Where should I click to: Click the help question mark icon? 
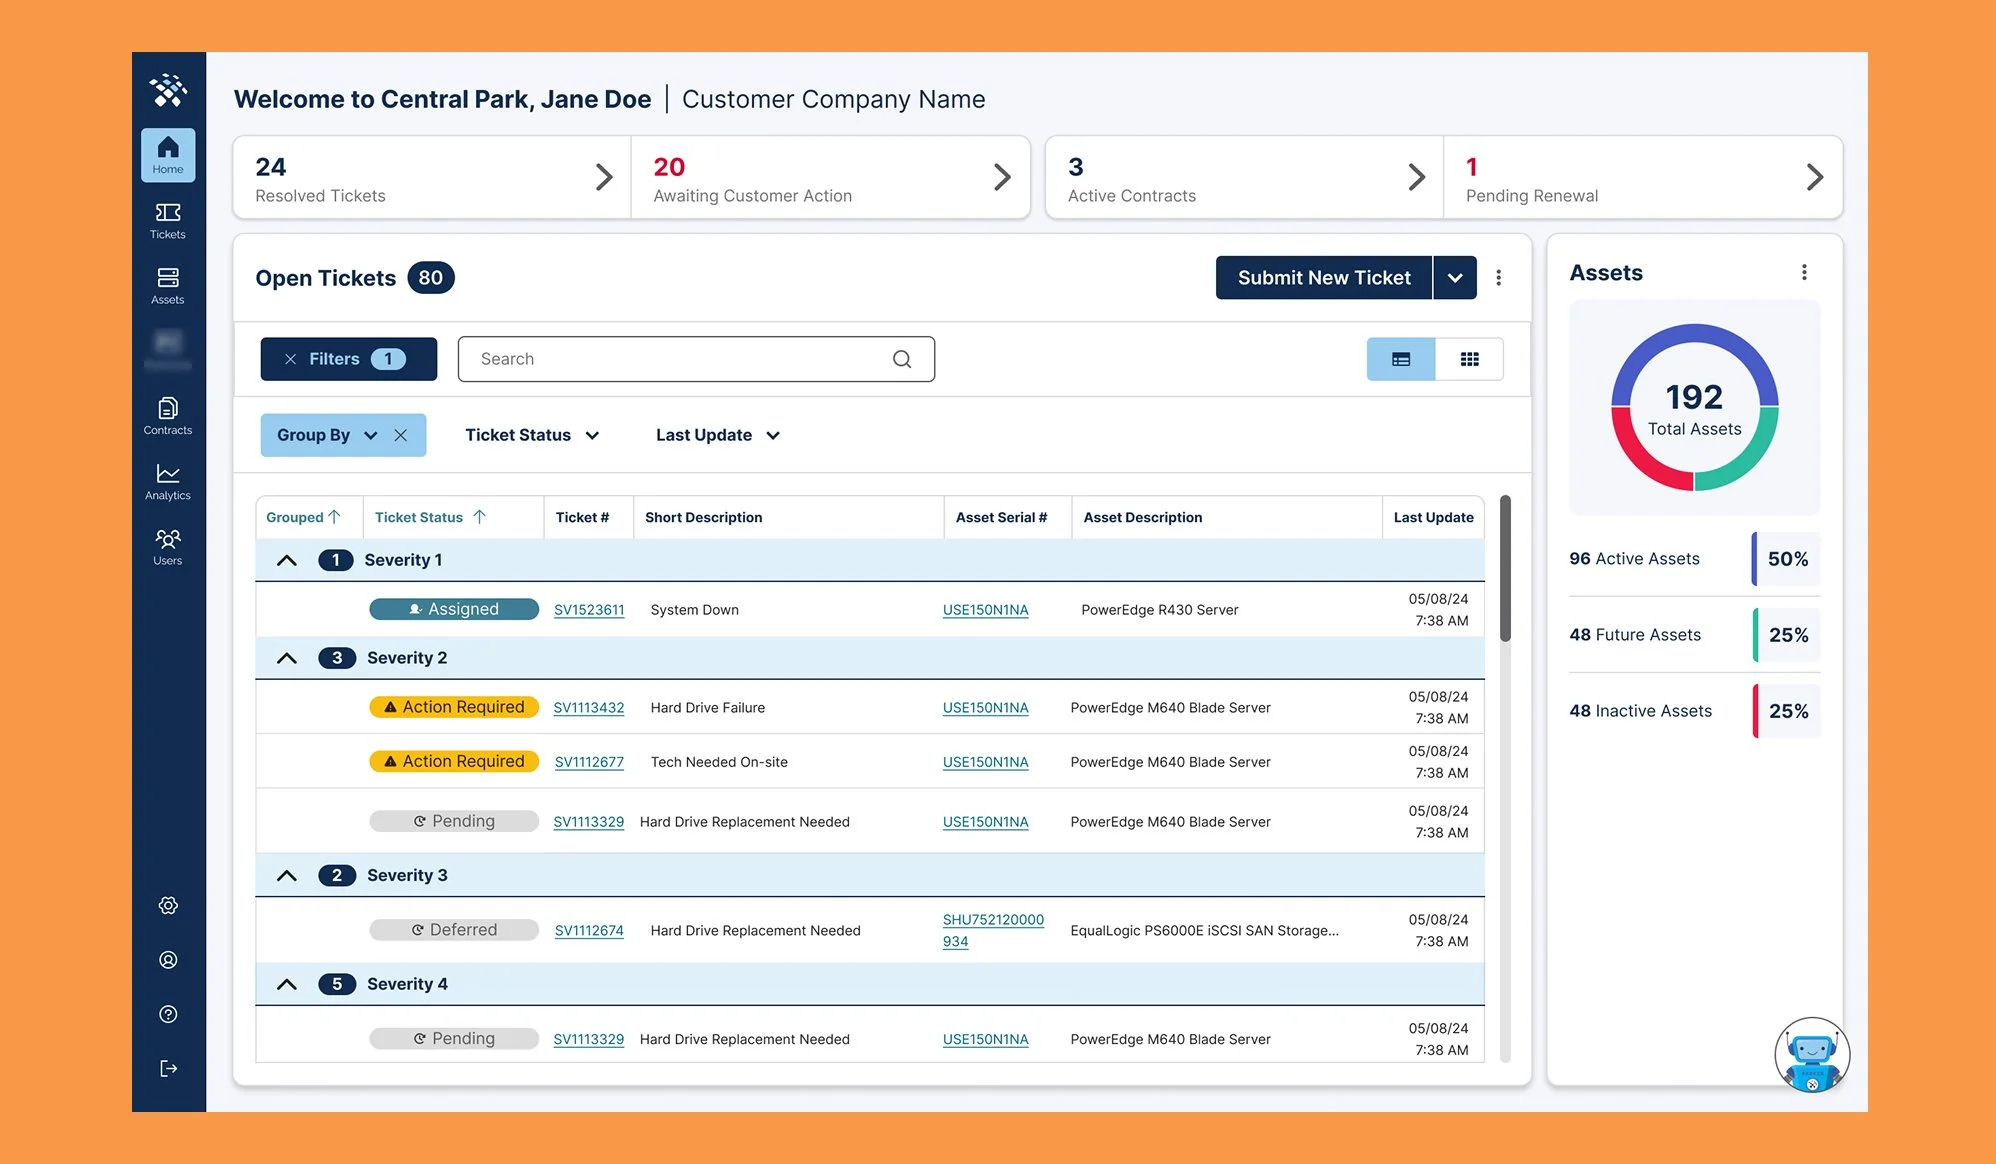168,1014
